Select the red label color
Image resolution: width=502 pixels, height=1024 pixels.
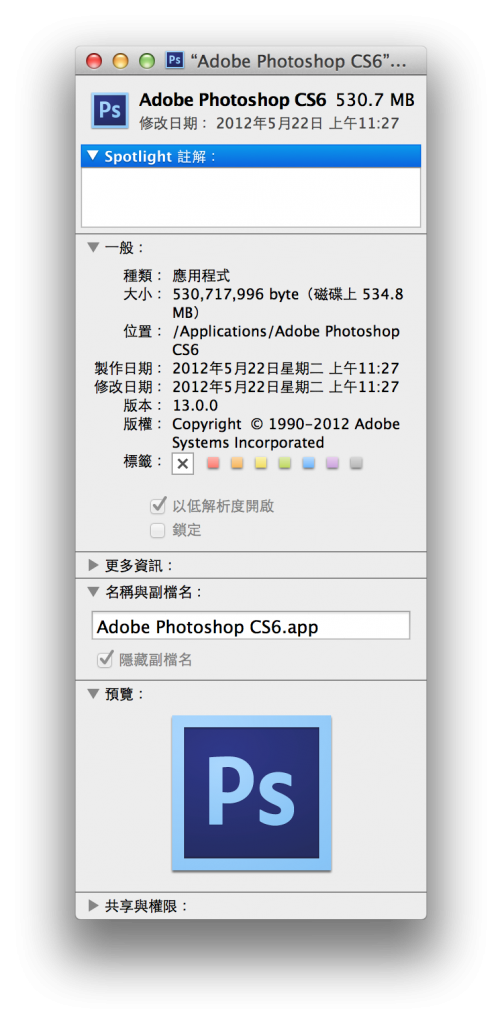click(x=213, y=463)
